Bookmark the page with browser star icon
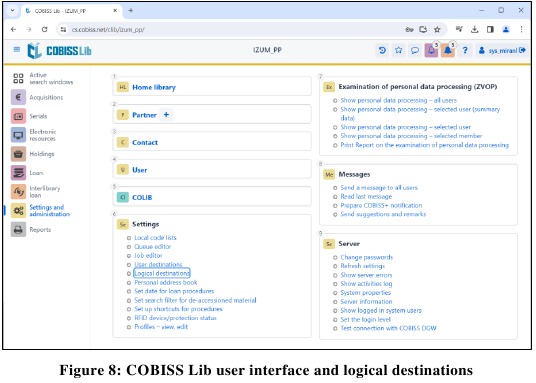The image size is (536, 383). point(437,30)
